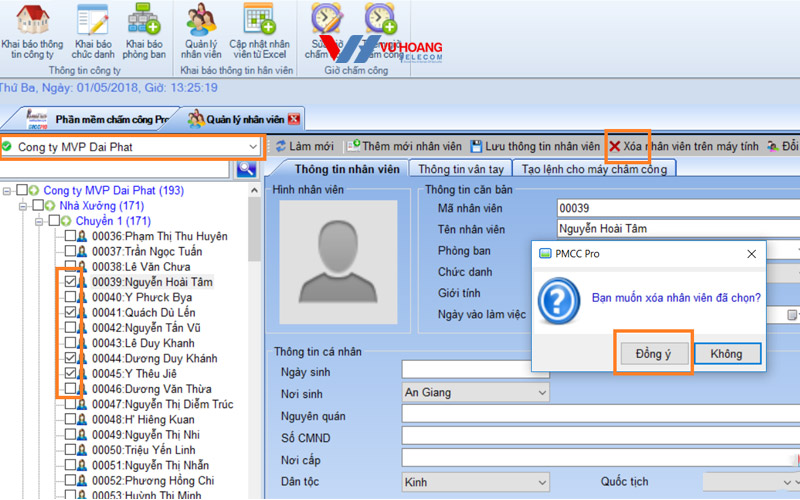Image resolution: width=800 pixels, height=500 pixels.
Task: Uncheck employee 00039 Nguyễn Hoài Tâm
Action: click(x=70, y=283)
